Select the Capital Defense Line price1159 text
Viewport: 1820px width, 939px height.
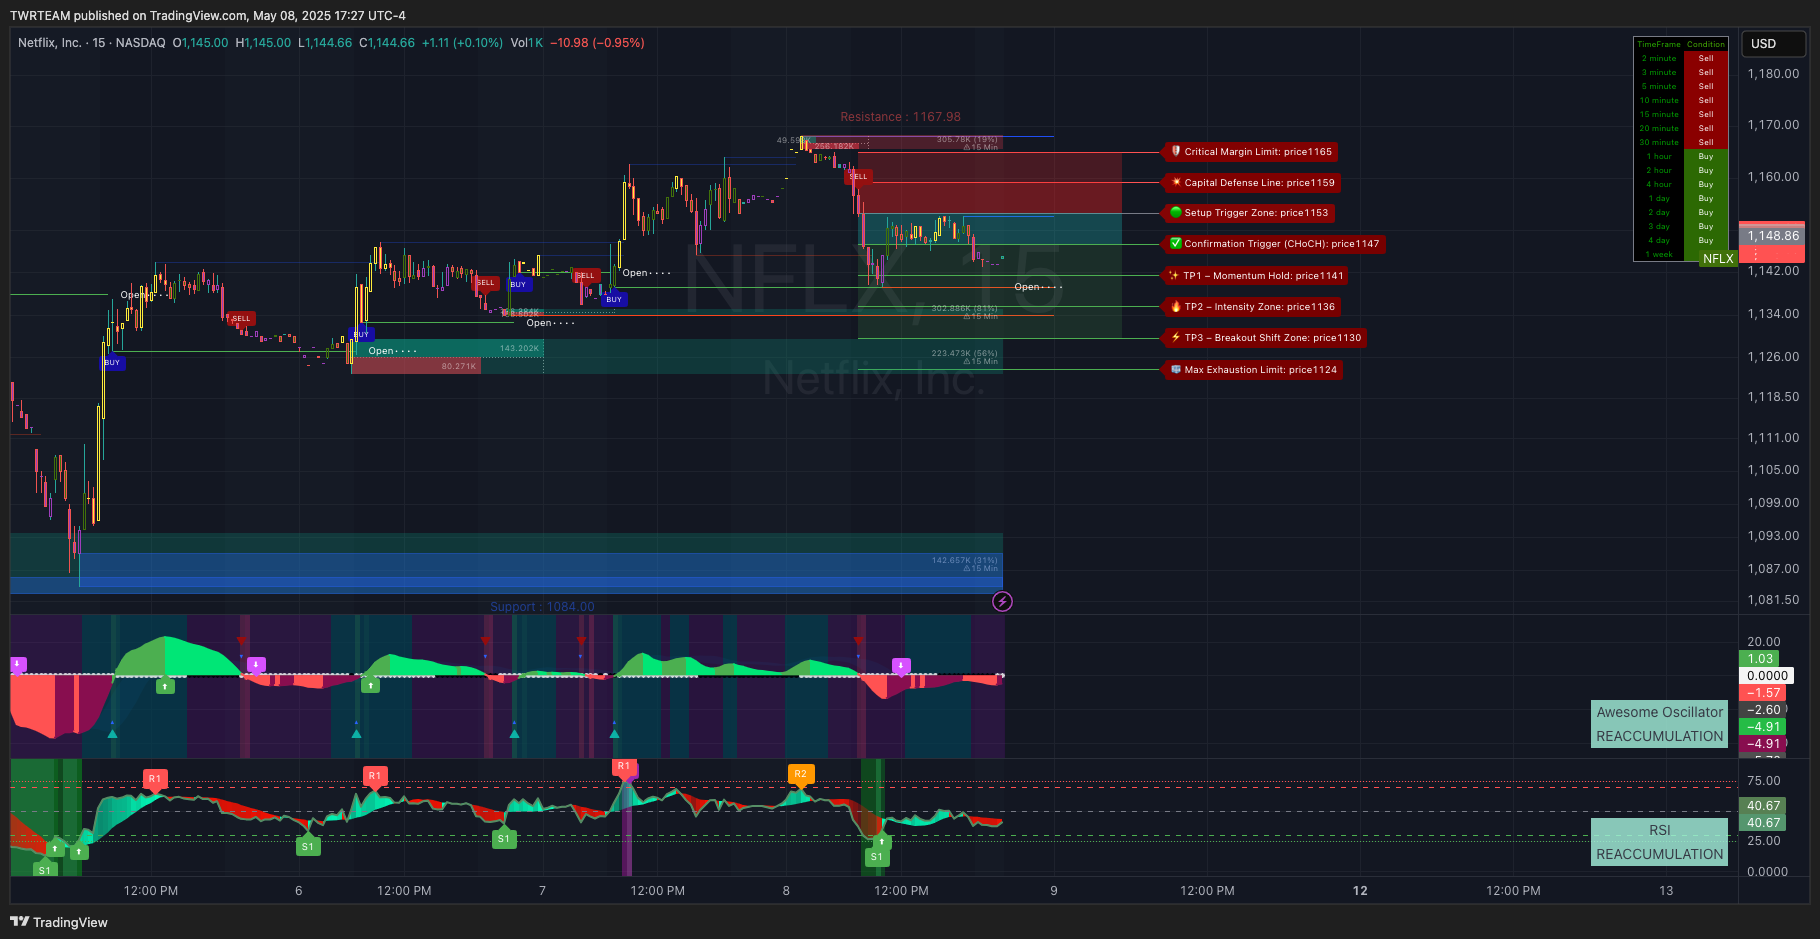[x=1259, y=183]
